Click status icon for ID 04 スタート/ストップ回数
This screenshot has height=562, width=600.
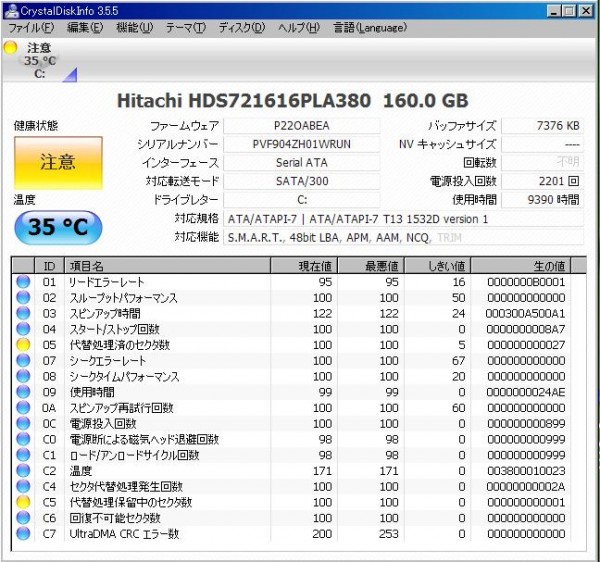point(23,329)
